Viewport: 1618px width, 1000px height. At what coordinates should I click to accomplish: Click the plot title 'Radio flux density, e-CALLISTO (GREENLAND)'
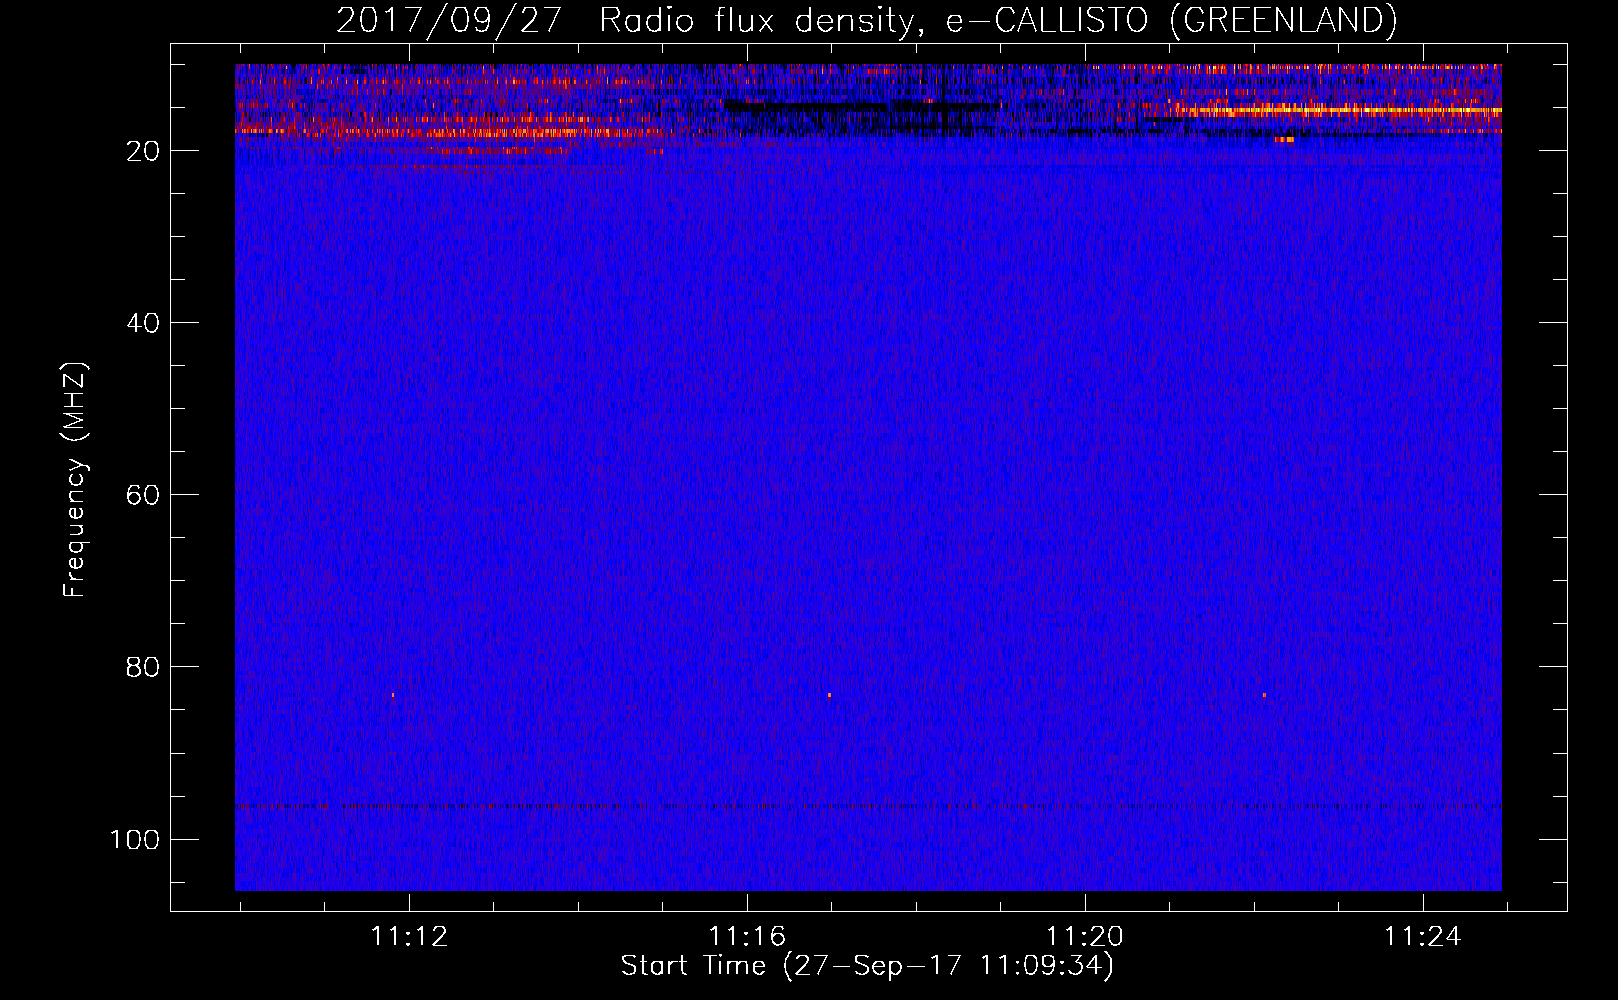(997, 20)
